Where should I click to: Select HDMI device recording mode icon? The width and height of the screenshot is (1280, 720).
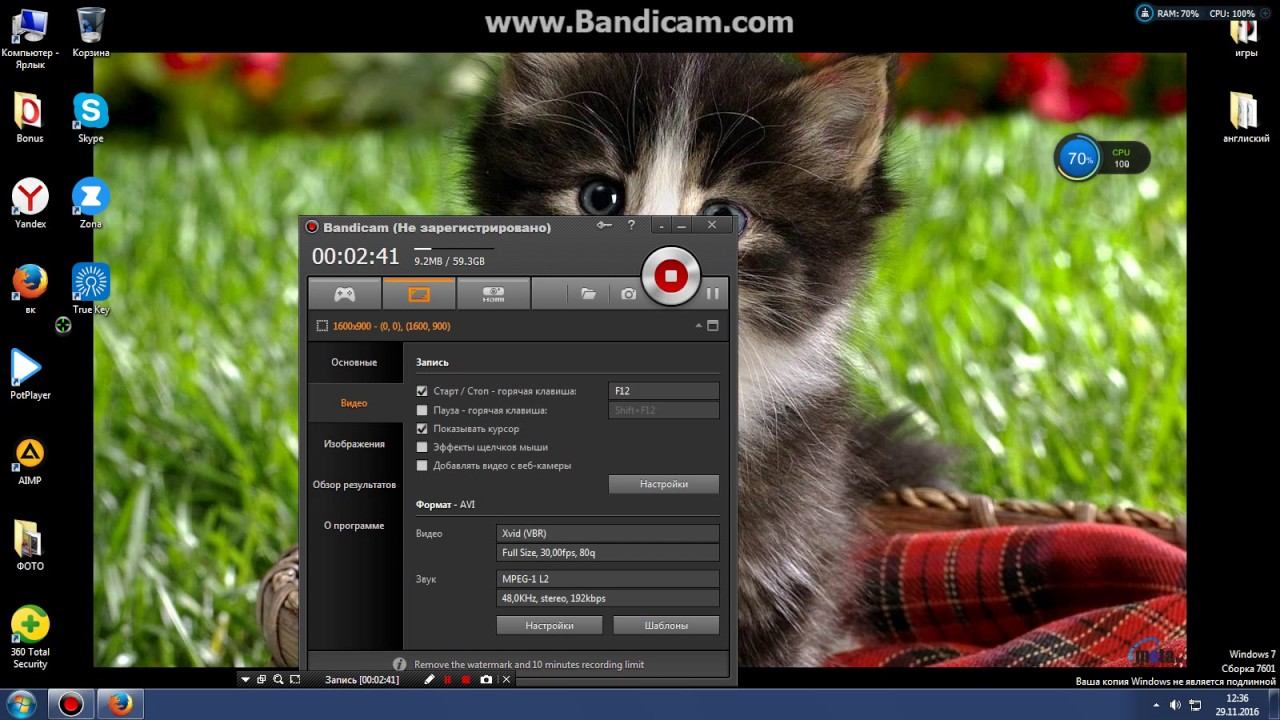pyautogui.click(x=493, y=294)
